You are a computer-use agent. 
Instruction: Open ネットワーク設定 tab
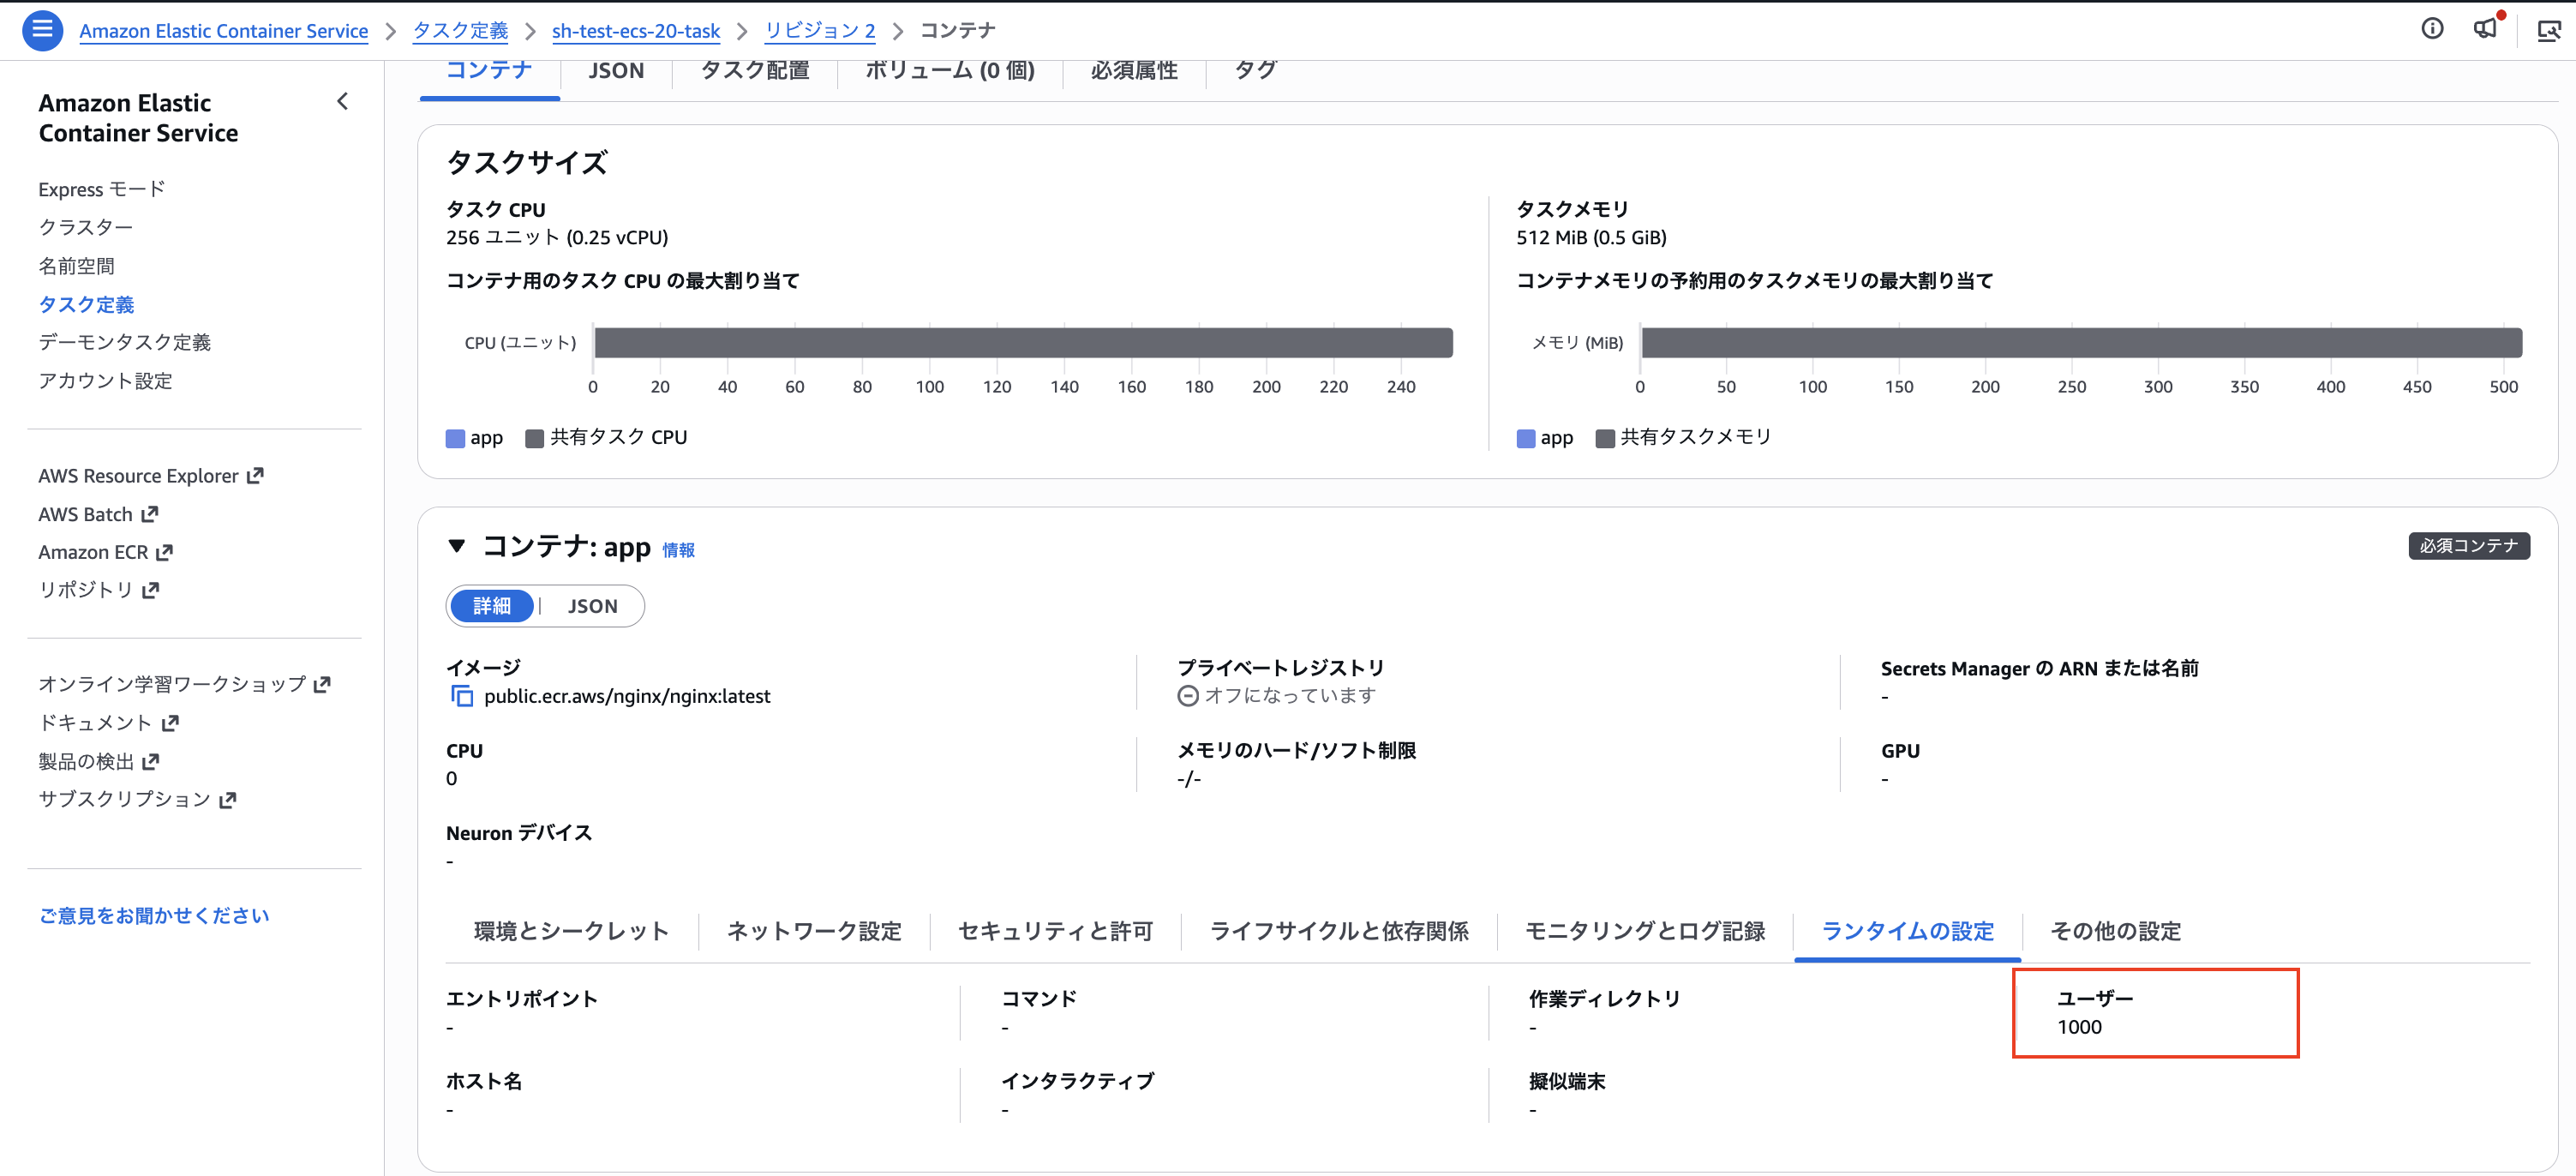[x=813, y=931]
